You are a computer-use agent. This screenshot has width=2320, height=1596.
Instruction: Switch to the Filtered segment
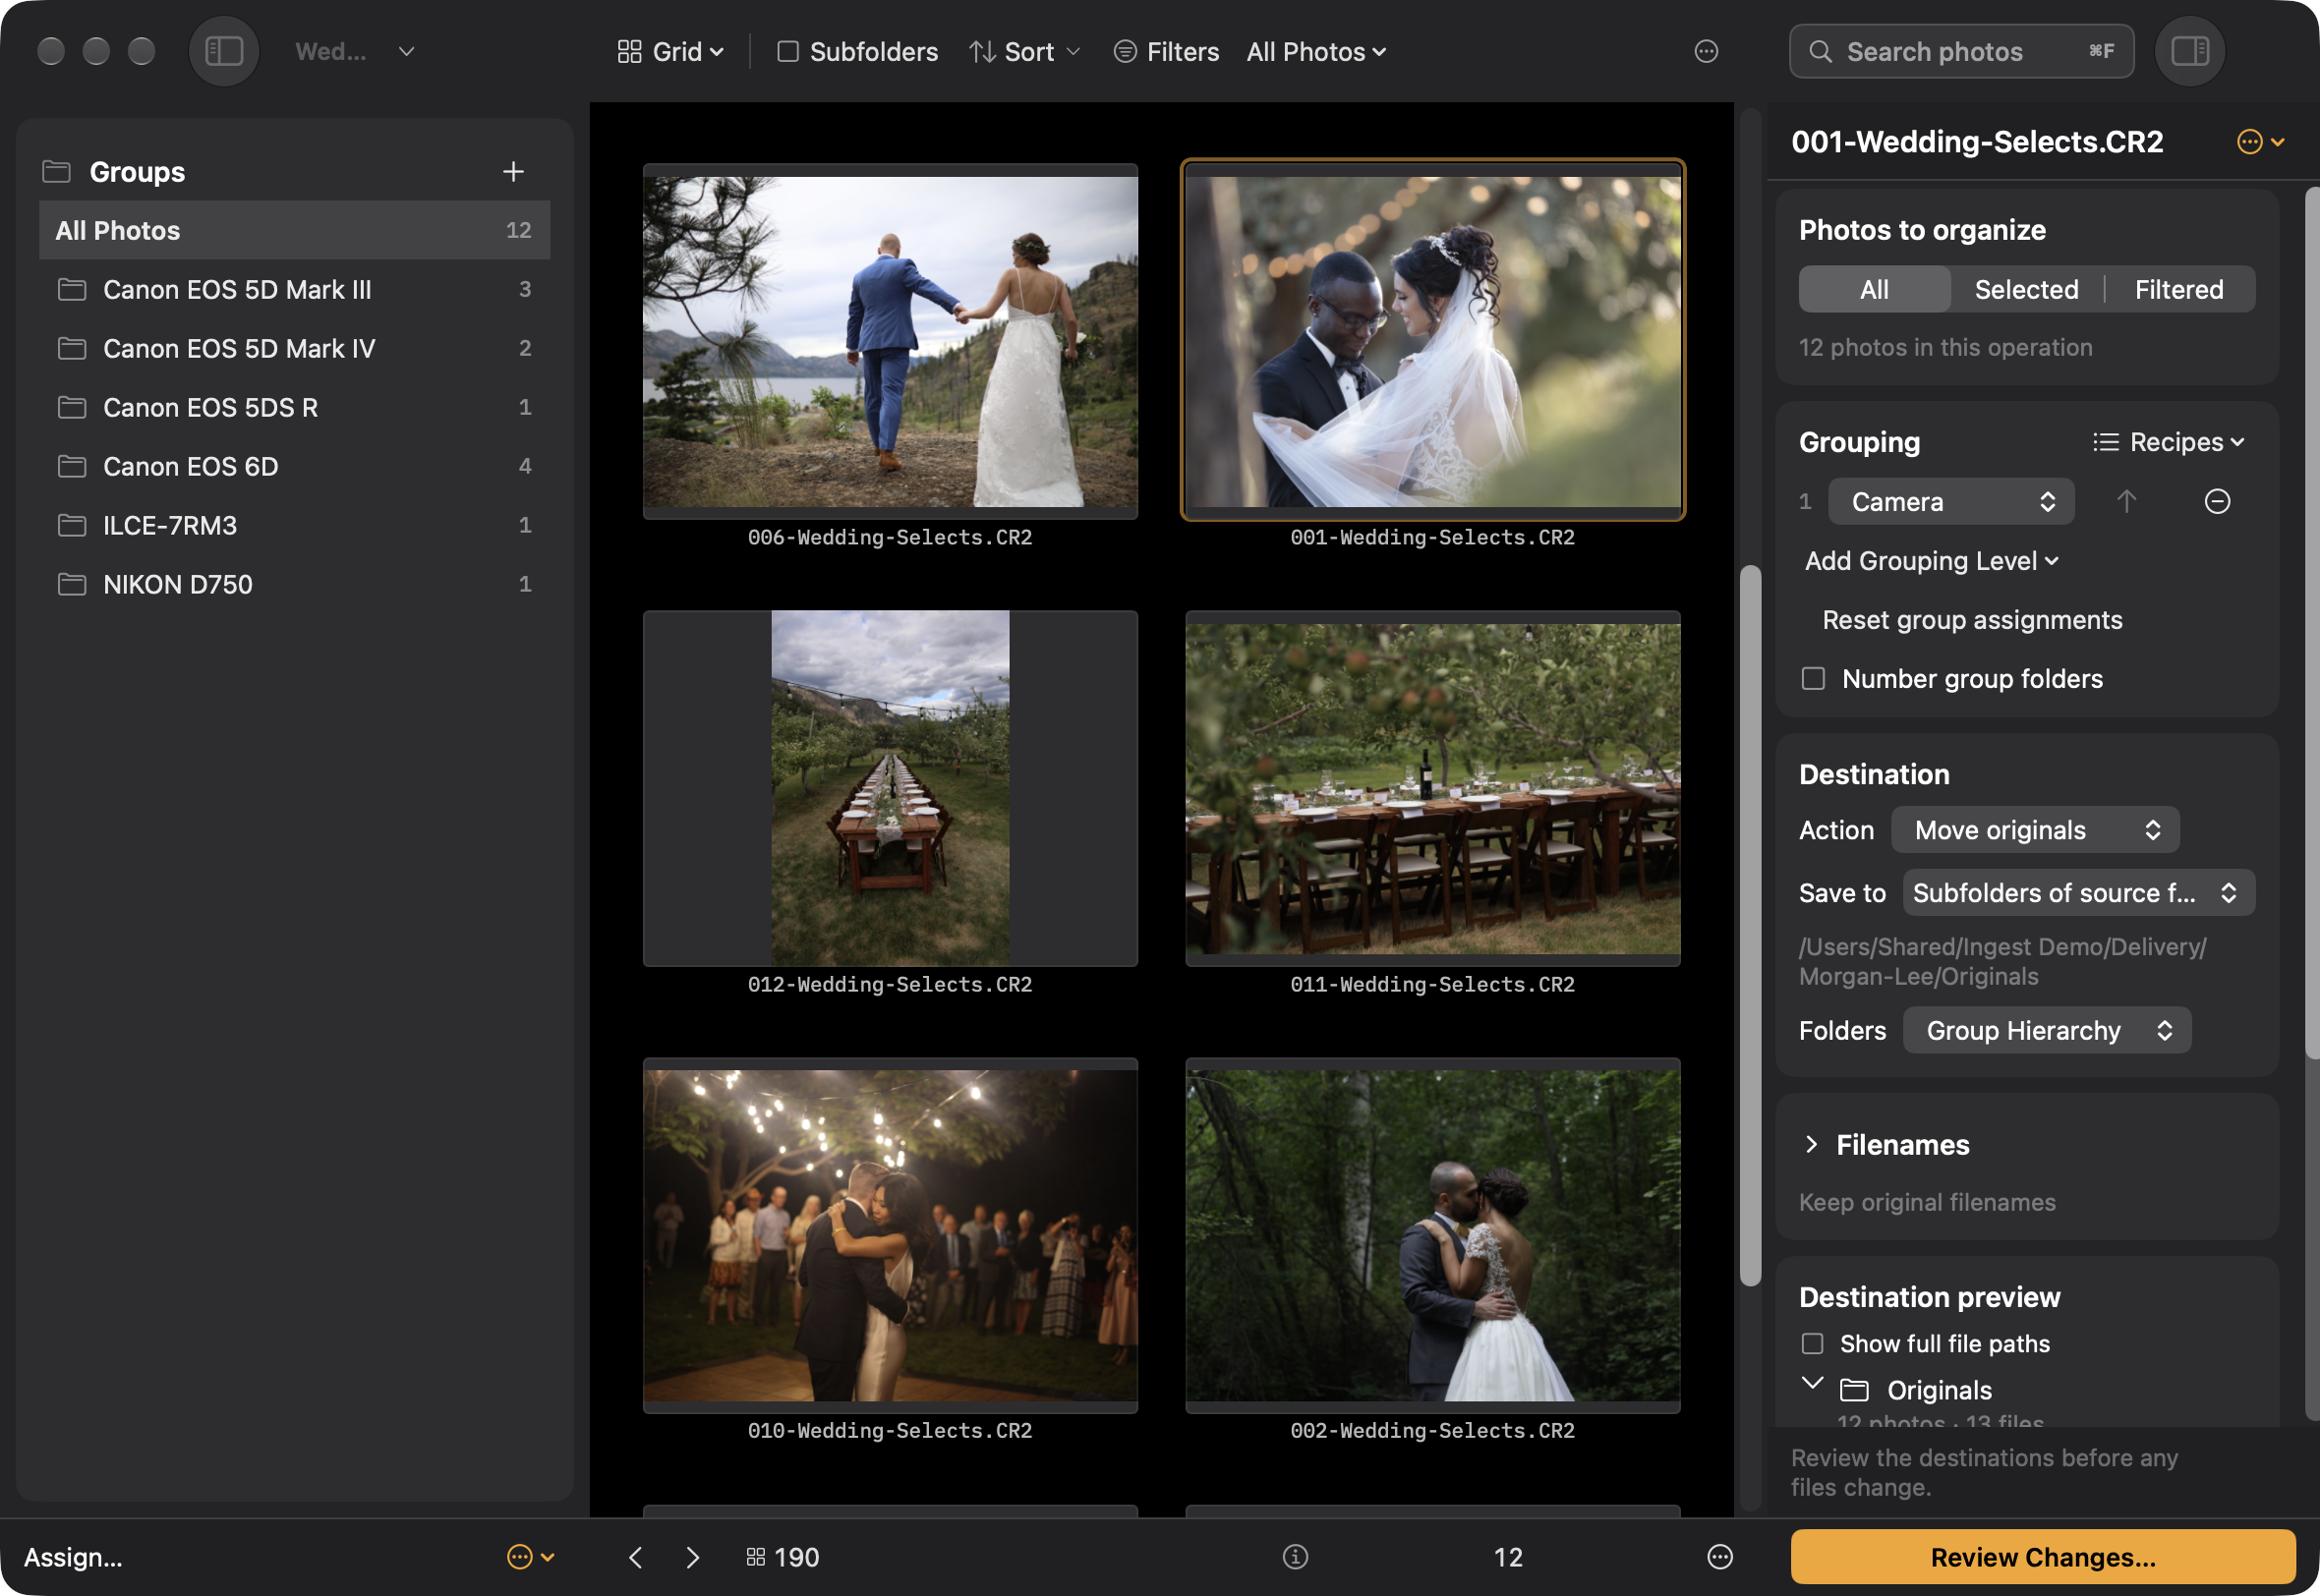click(x=2179, y=289)
